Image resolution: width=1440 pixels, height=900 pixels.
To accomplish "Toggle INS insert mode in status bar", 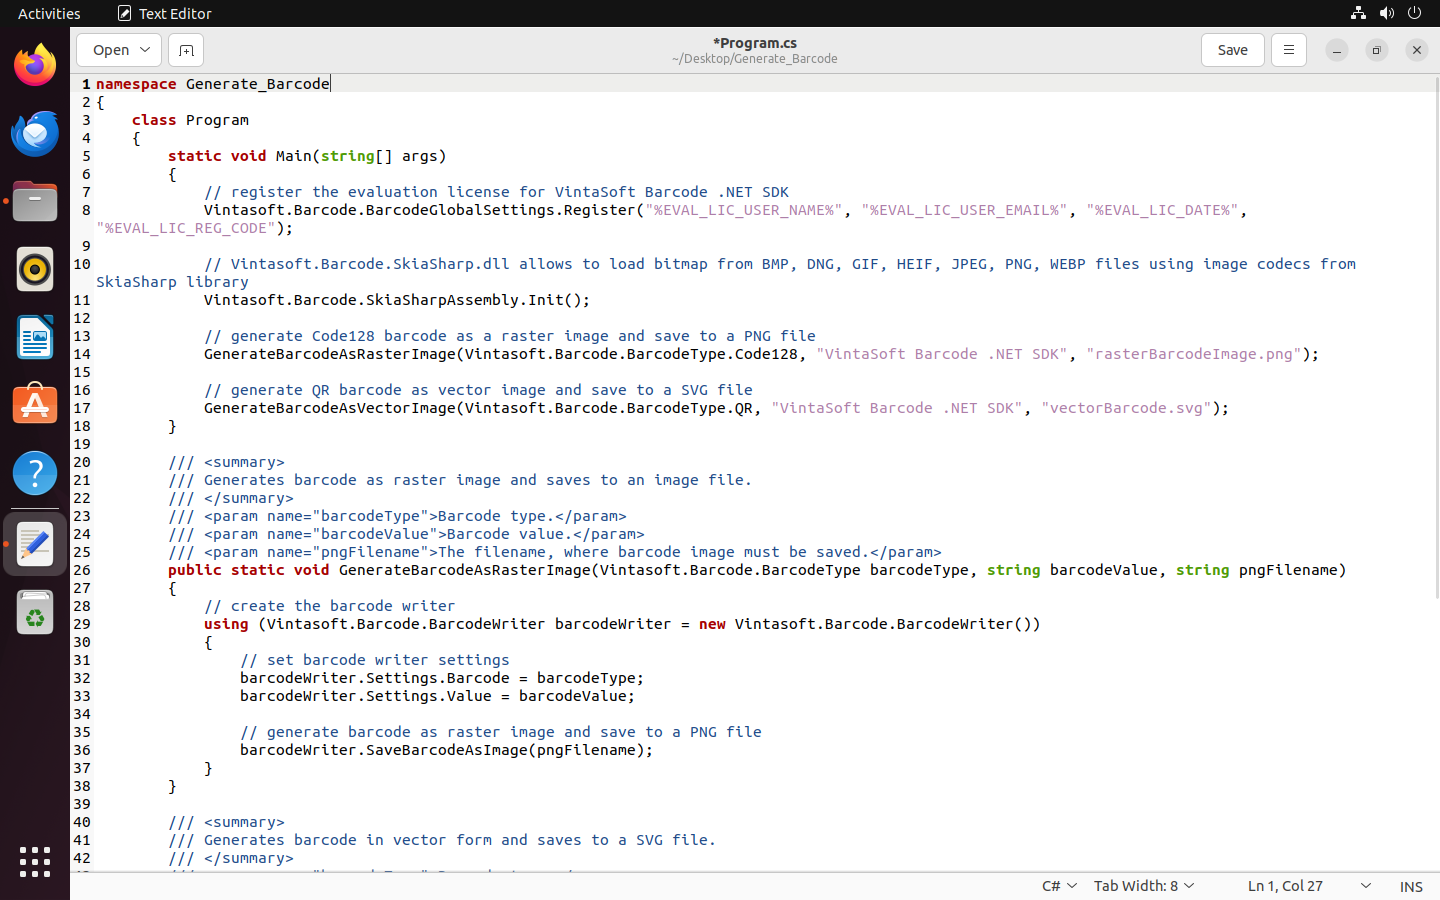I will [x=1410, y=886].
